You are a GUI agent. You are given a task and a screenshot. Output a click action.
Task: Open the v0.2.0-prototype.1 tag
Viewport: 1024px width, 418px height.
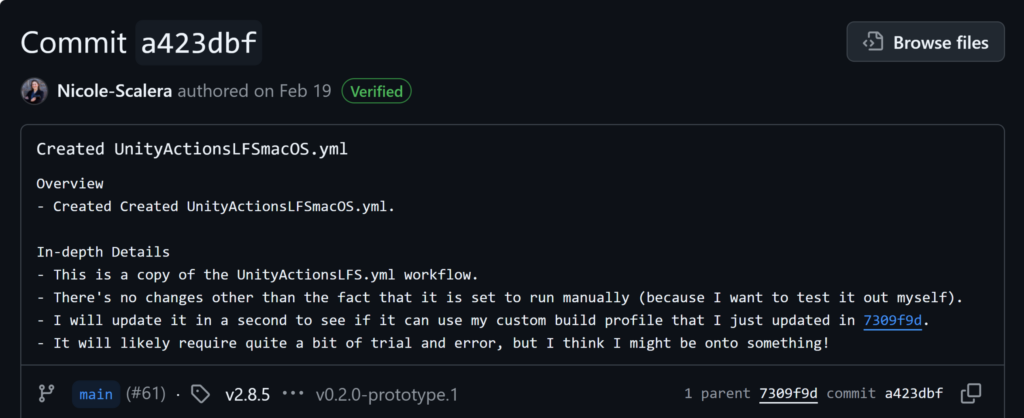[x=387, y=394]
